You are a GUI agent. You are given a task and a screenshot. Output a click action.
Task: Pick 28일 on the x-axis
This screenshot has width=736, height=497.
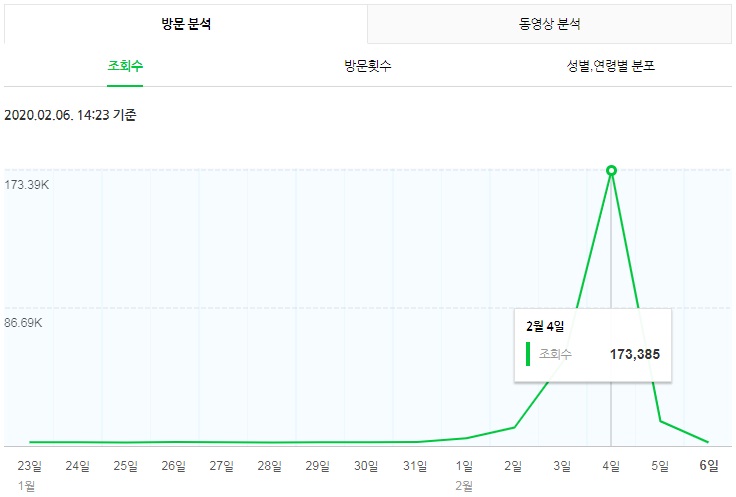(x=270, y=465)
